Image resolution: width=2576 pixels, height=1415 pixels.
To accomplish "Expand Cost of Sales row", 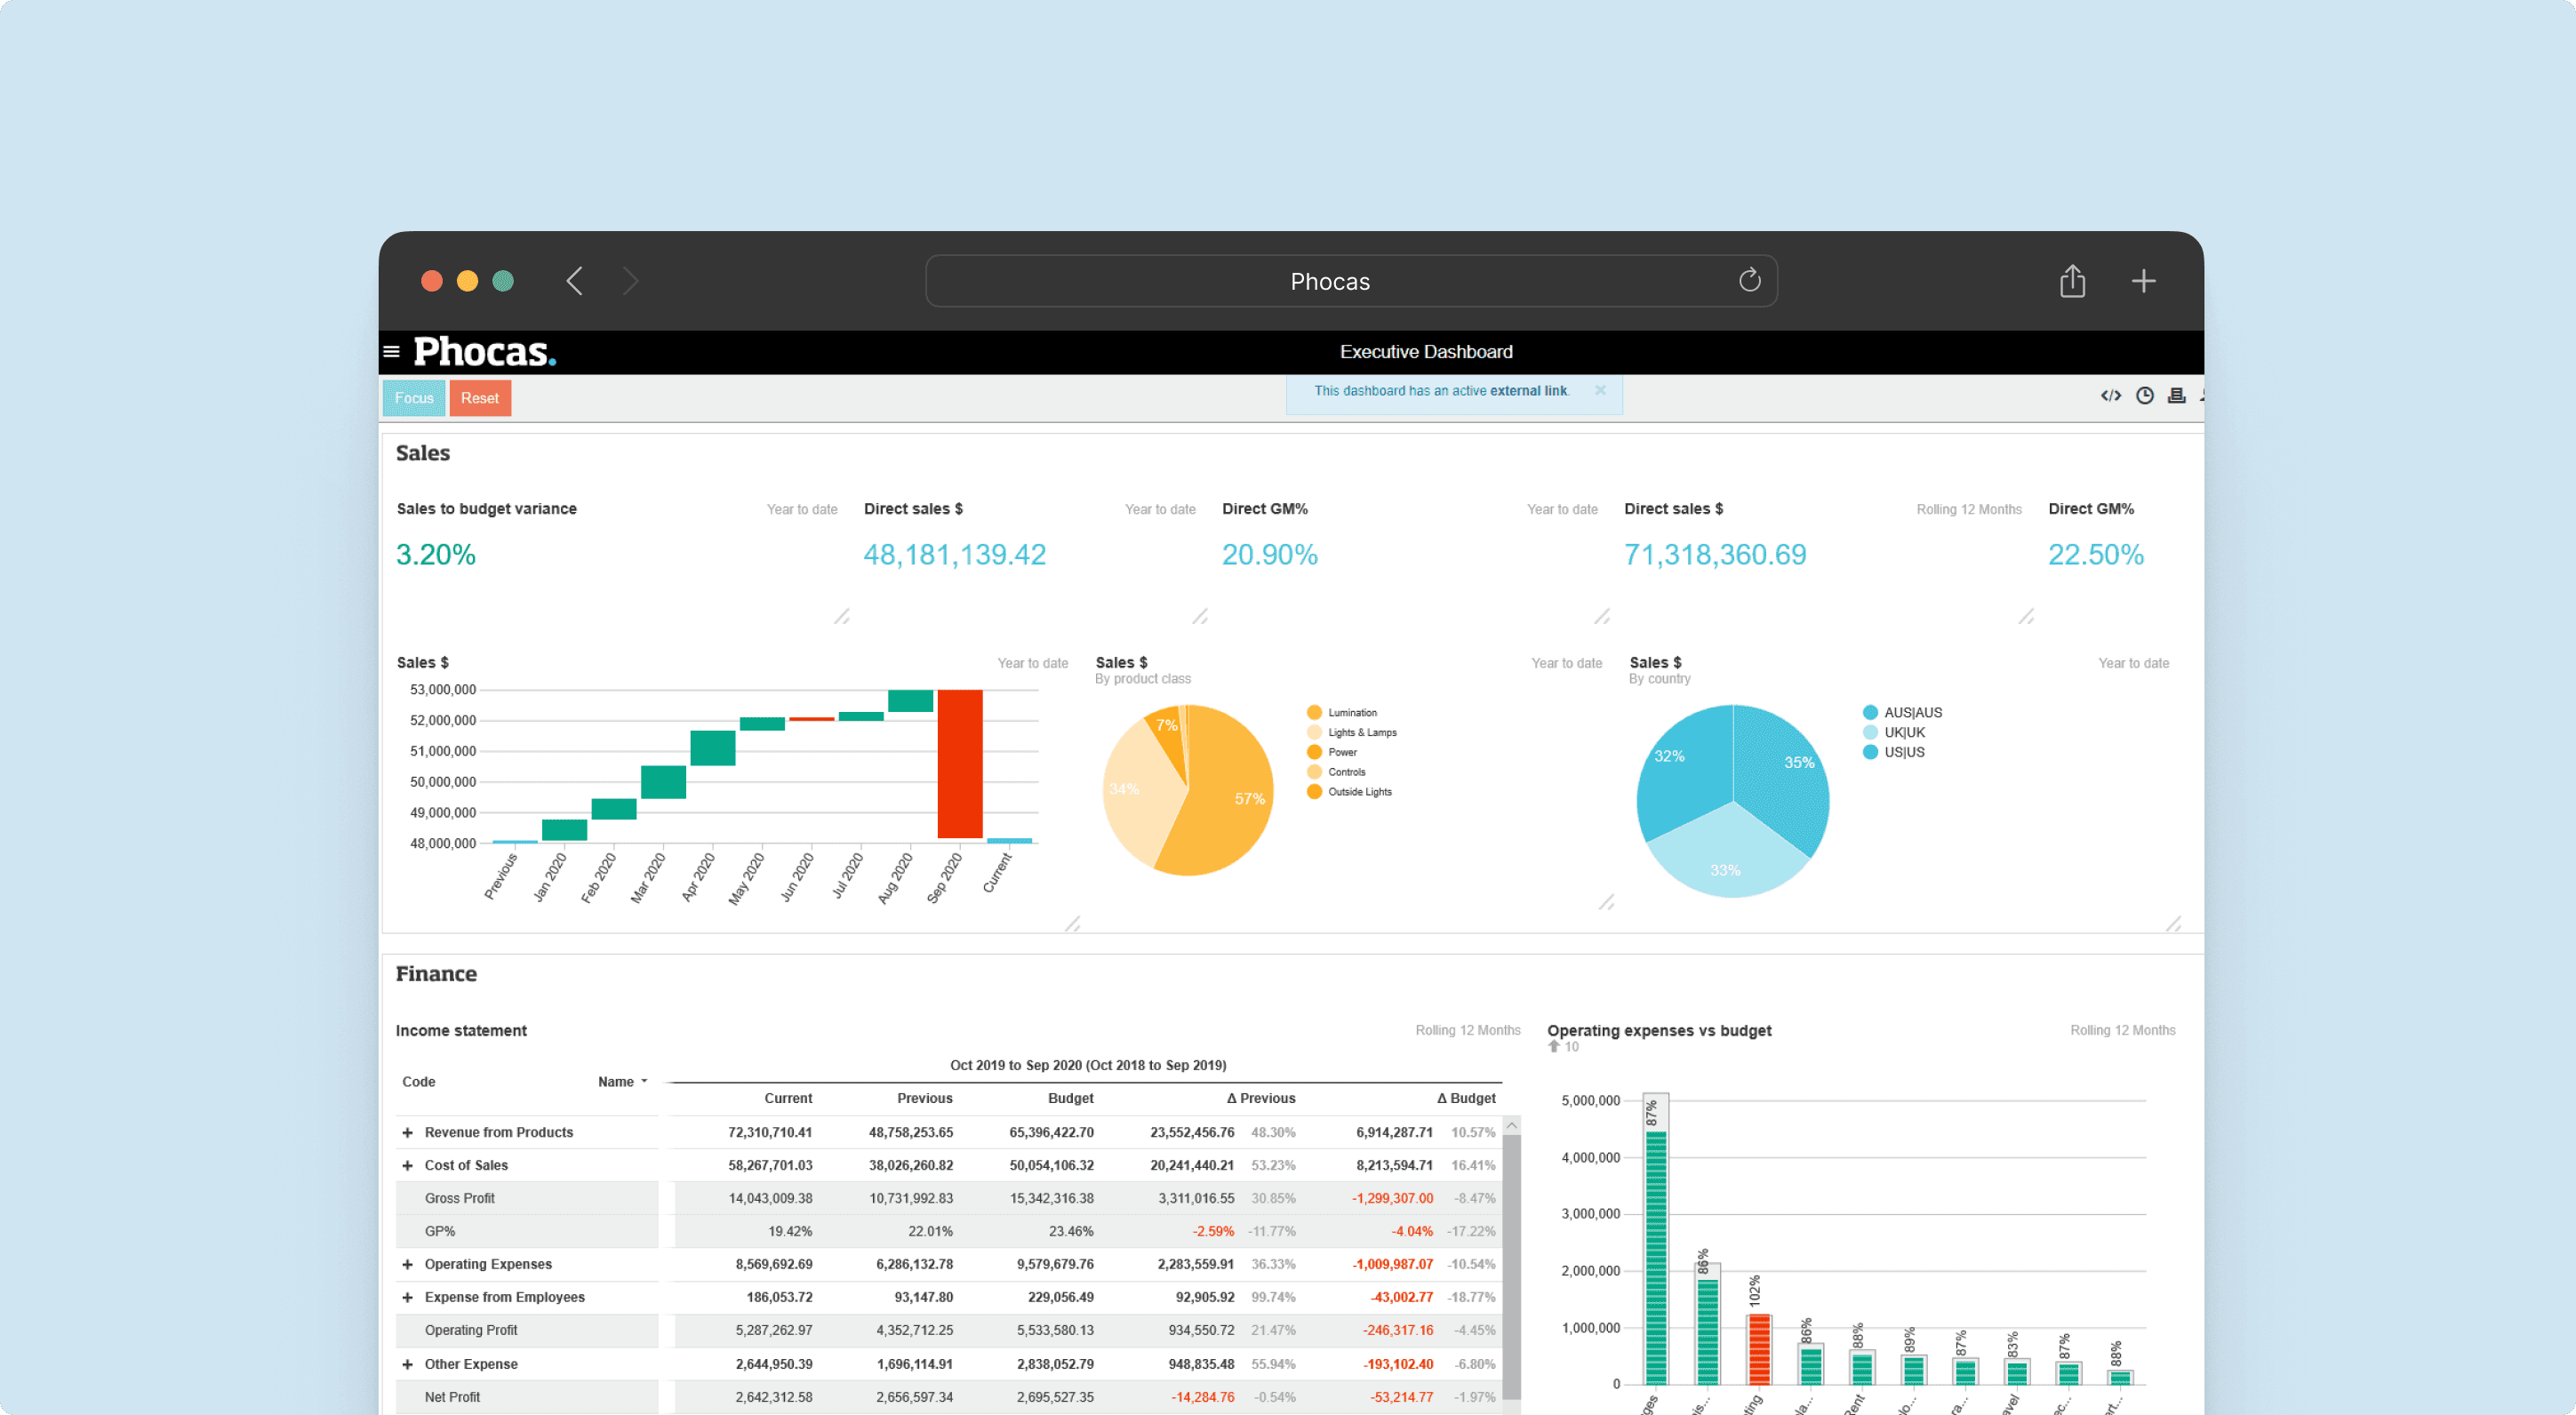I will point(407,1166).
